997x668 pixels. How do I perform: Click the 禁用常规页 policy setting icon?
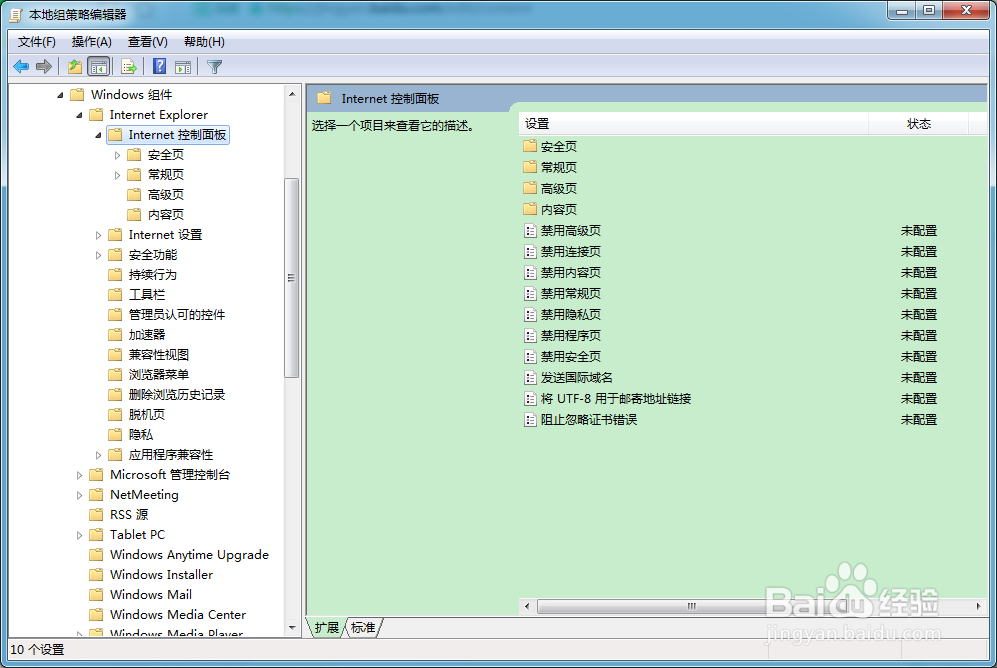530,294
